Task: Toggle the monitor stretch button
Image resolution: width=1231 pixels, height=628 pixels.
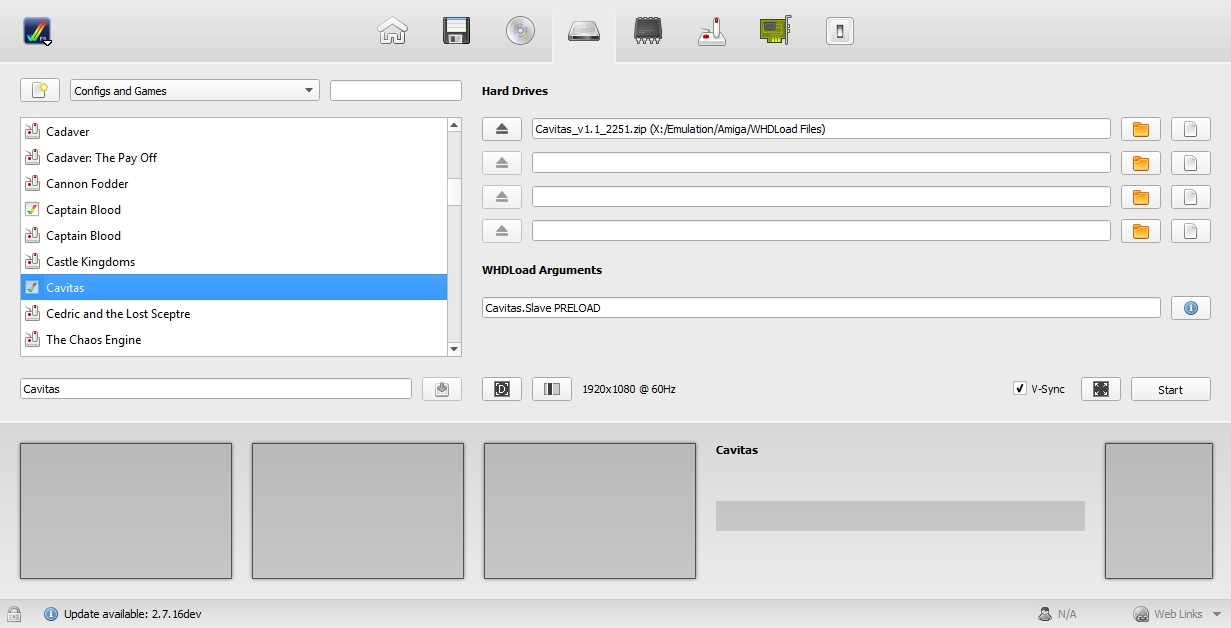Action: [x=552, y=389]
